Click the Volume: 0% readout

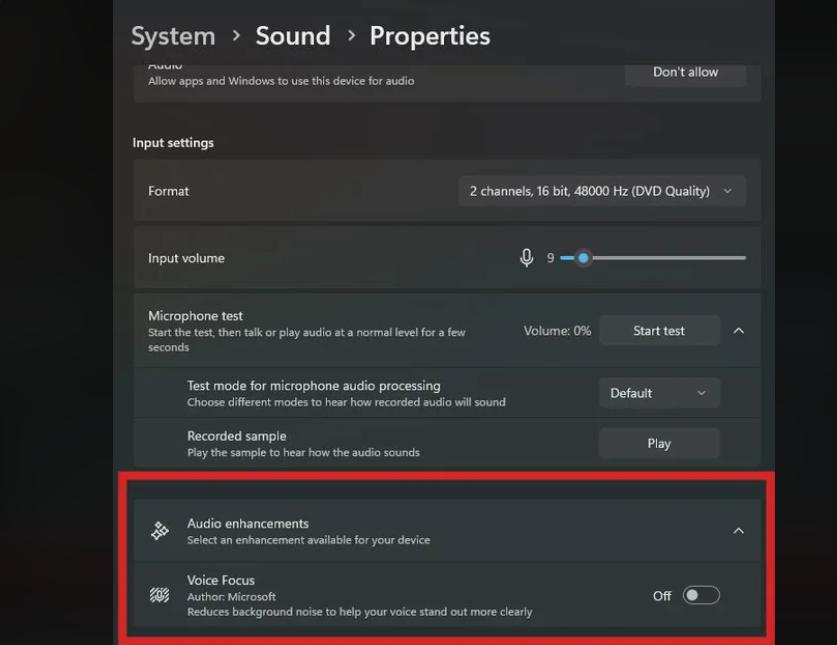(x=557, y=331)
